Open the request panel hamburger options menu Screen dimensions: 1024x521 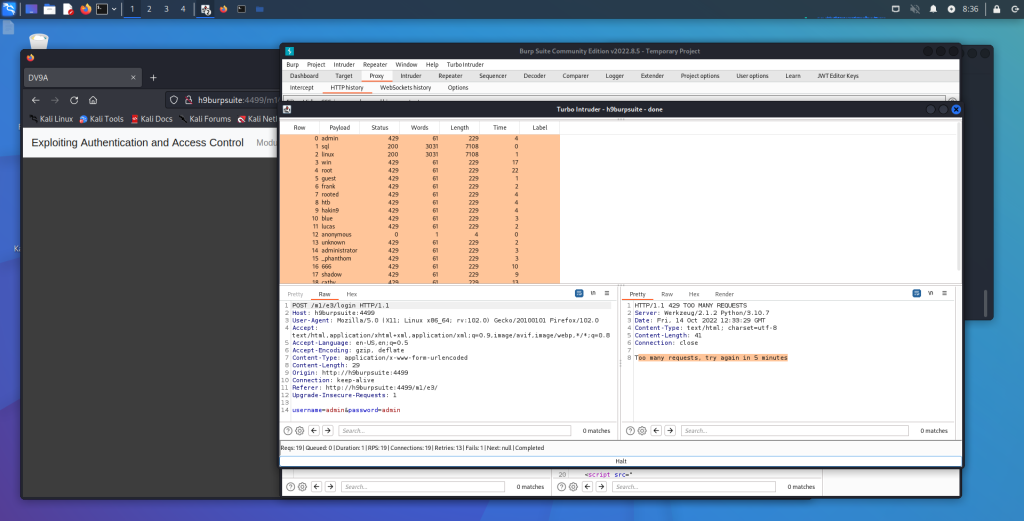[x=607, y=294]
